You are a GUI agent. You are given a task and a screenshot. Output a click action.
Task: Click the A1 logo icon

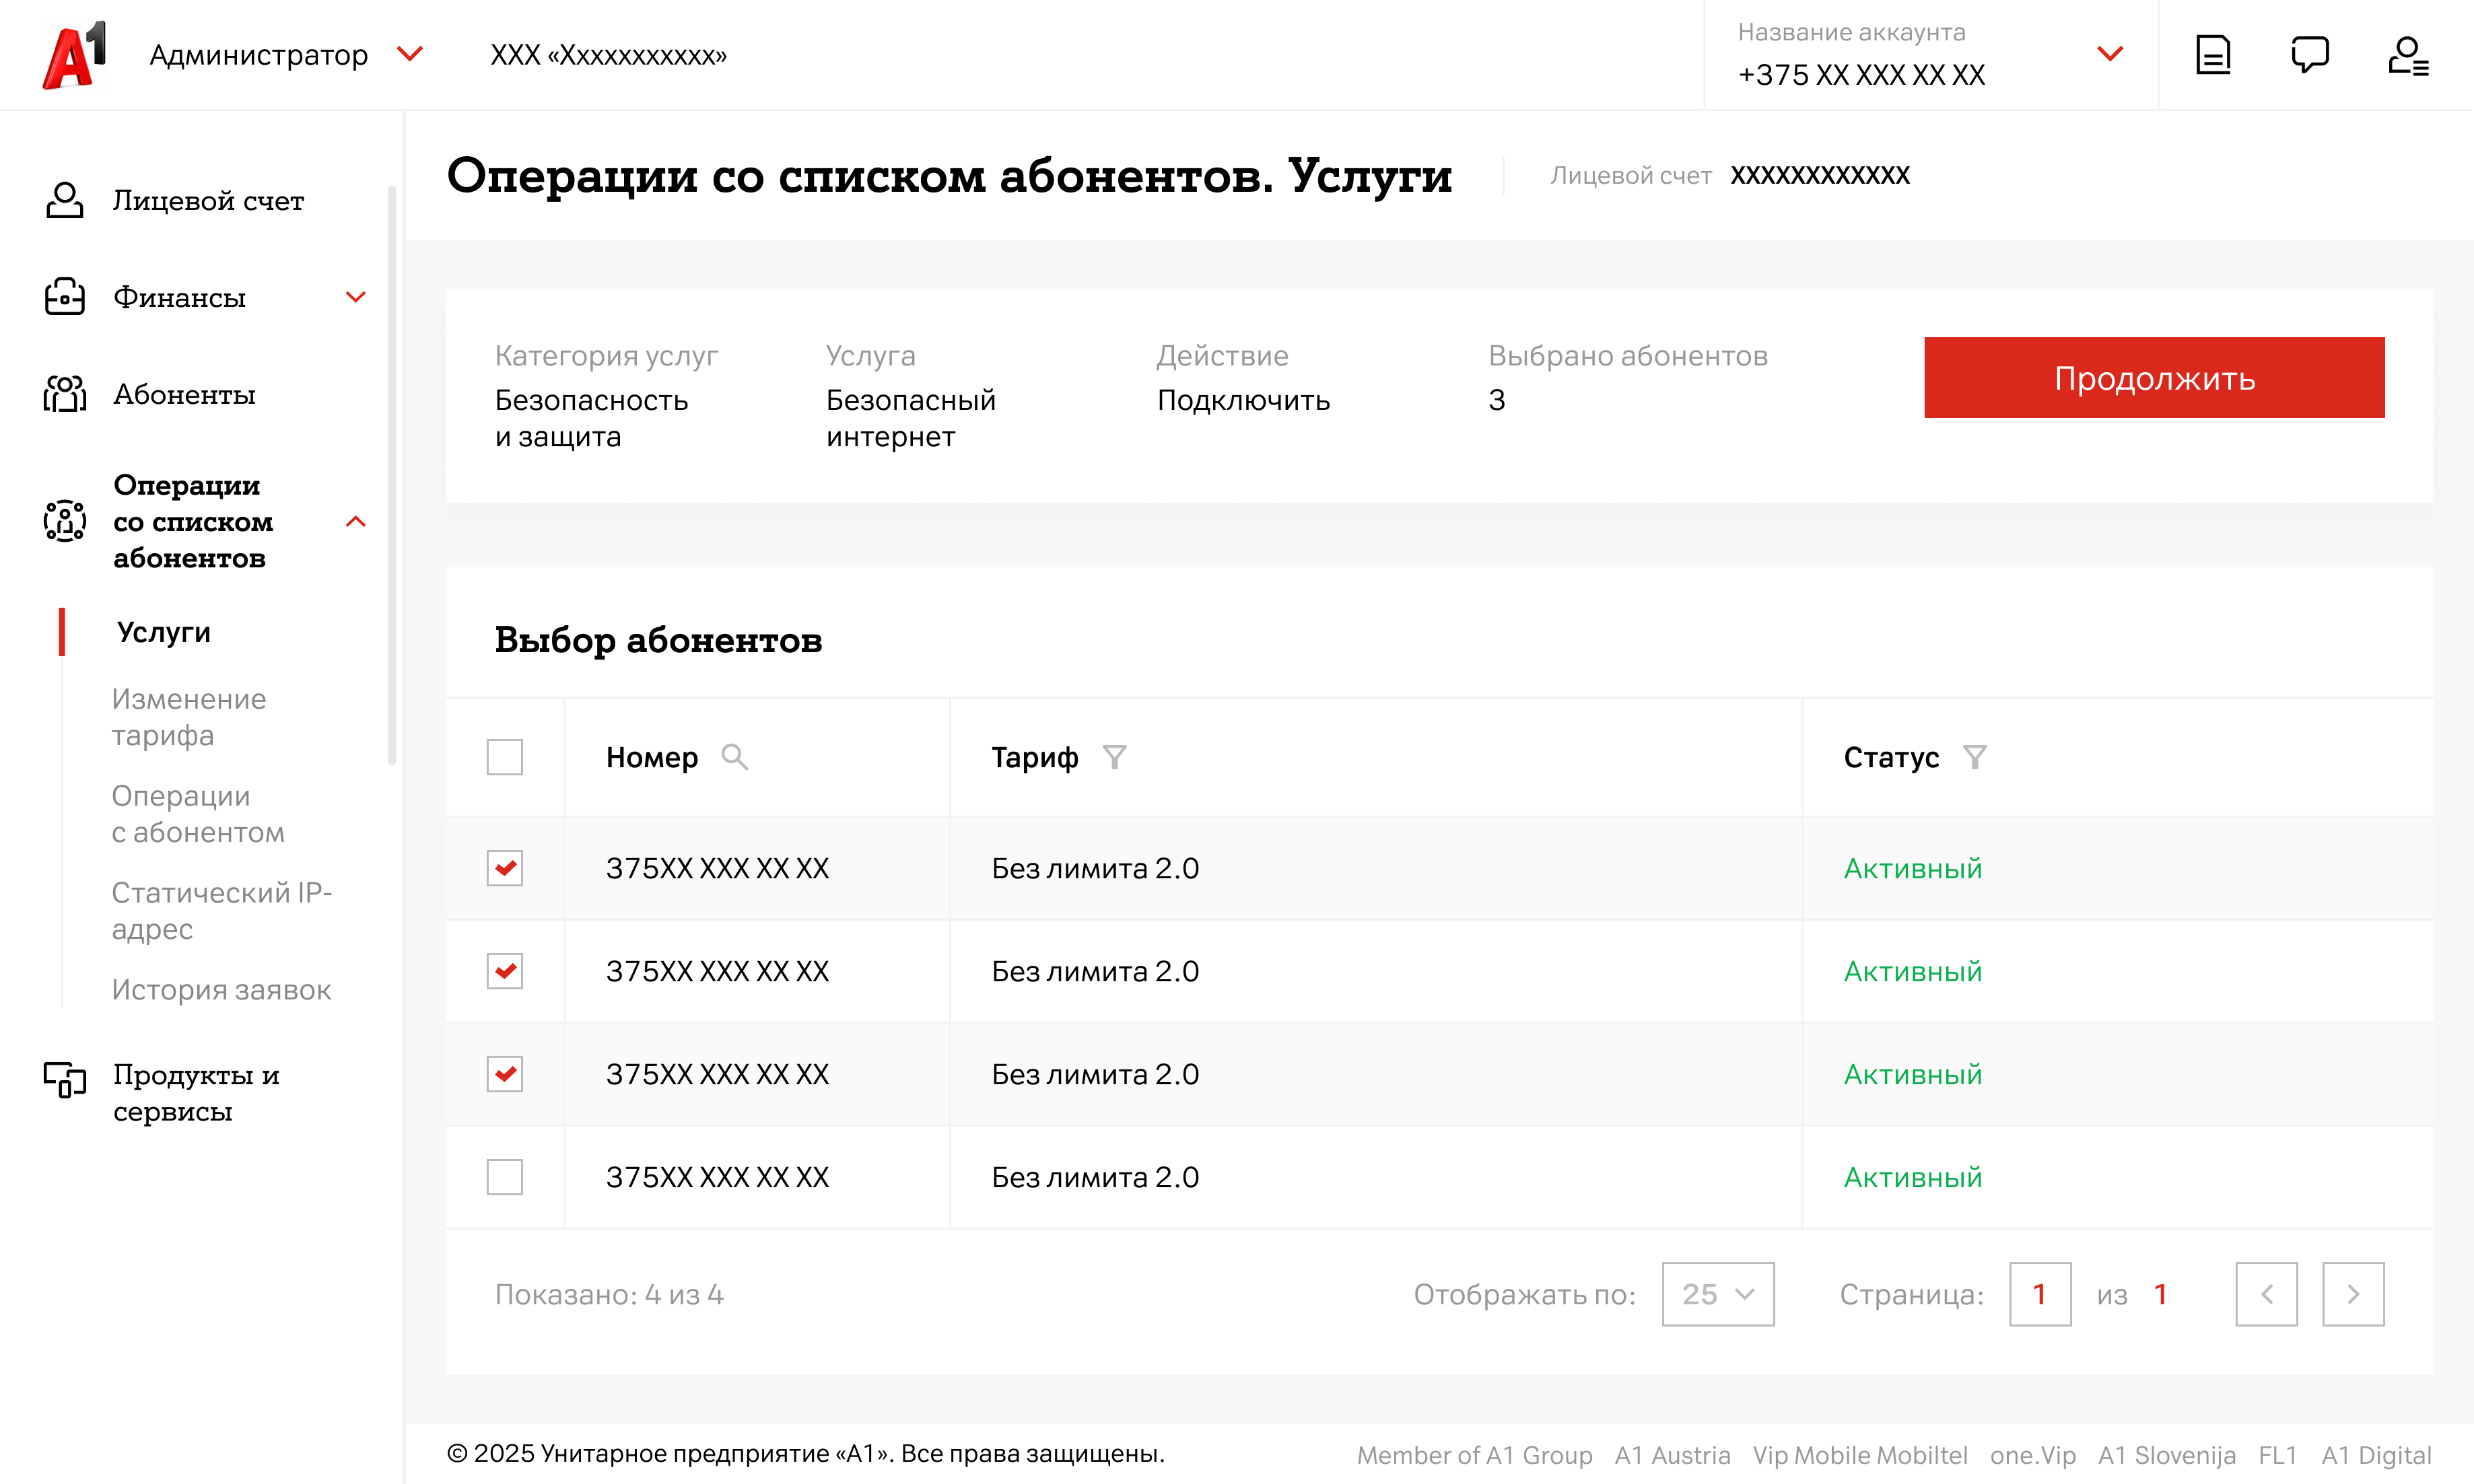click(x=74, y=55)
